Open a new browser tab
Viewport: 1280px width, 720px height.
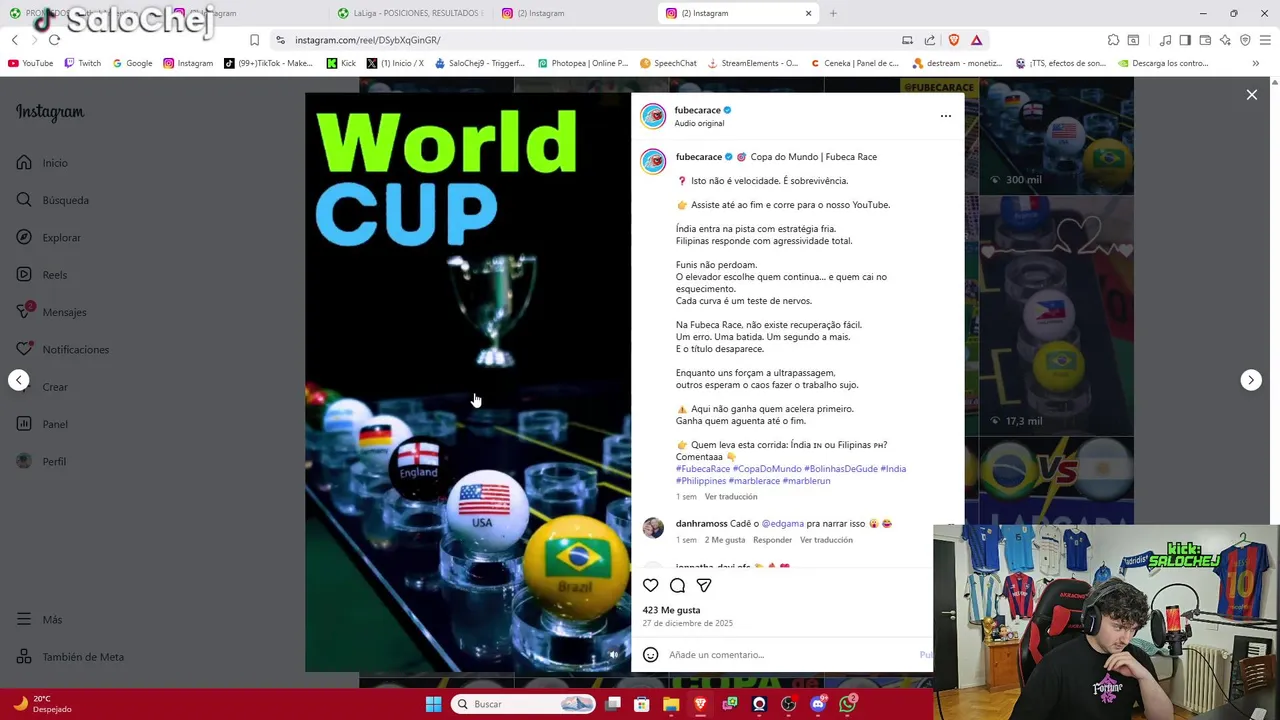(833, 13)
